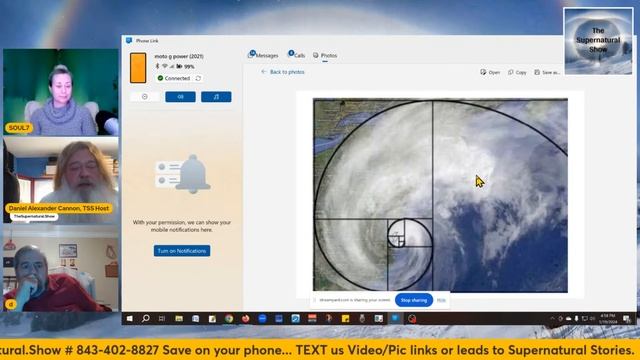Open Windows taskbar search
The image size is (640, 360).
click(145, 319)
